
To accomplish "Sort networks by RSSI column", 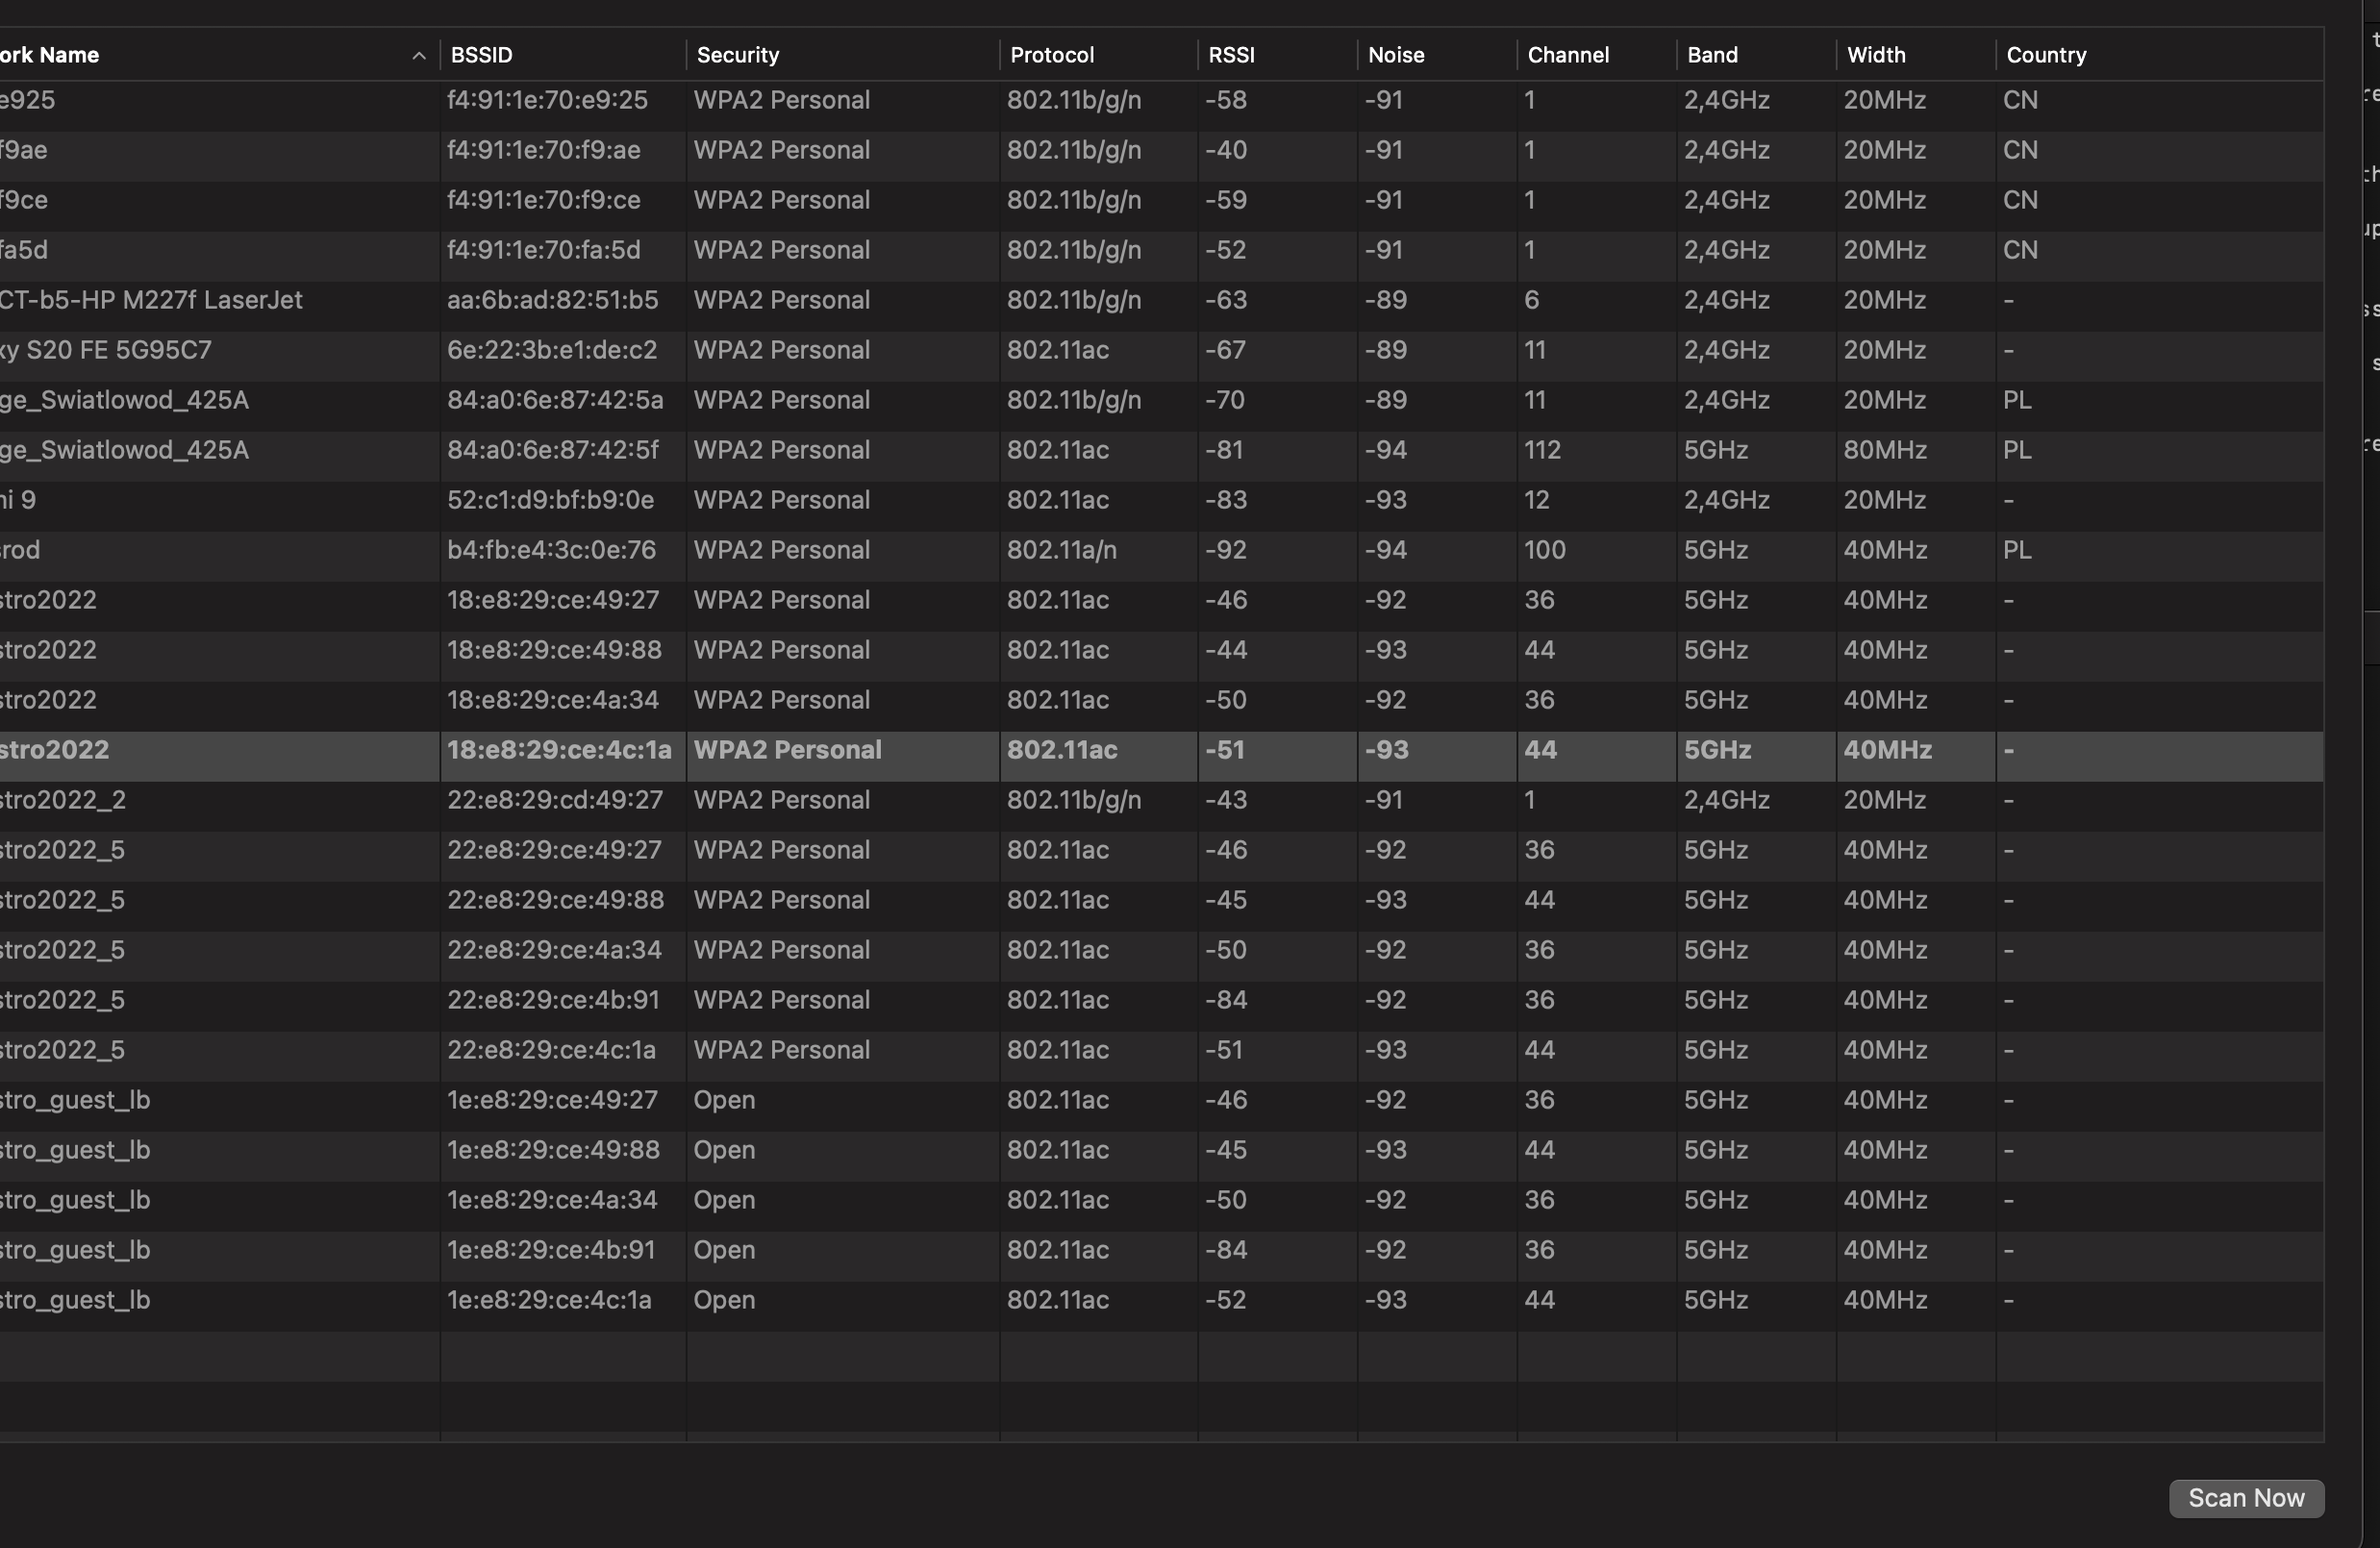I will tap(1230, 55).
